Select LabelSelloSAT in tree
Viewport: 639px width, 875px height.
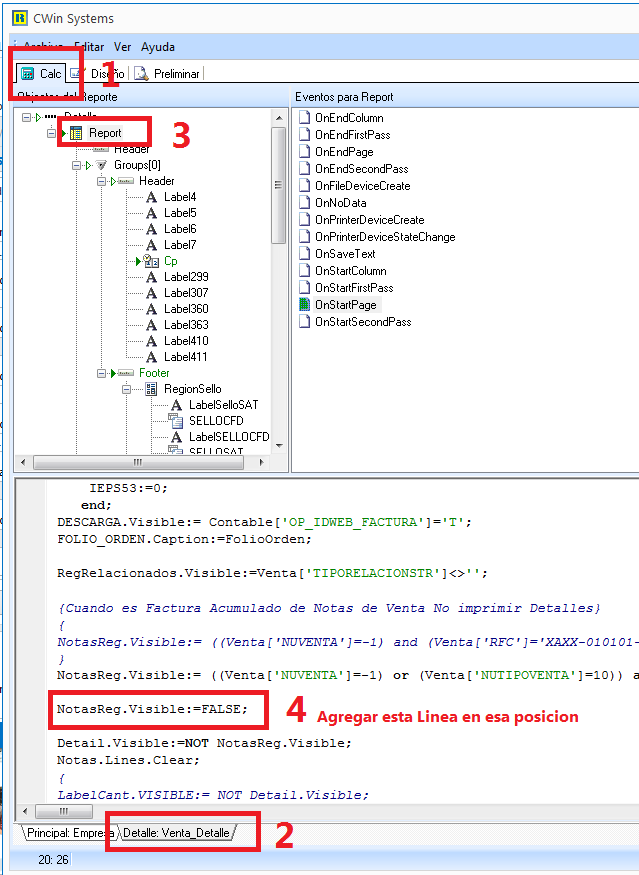pos(223,405)
